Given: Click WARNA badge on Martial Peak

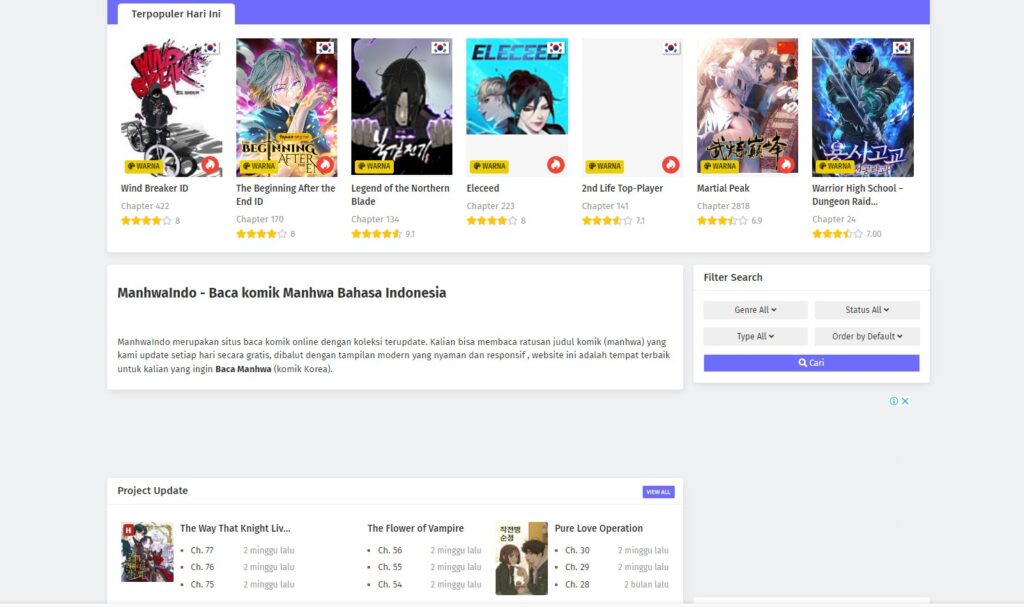Looking at the screenshot, I should coord(720,166).
